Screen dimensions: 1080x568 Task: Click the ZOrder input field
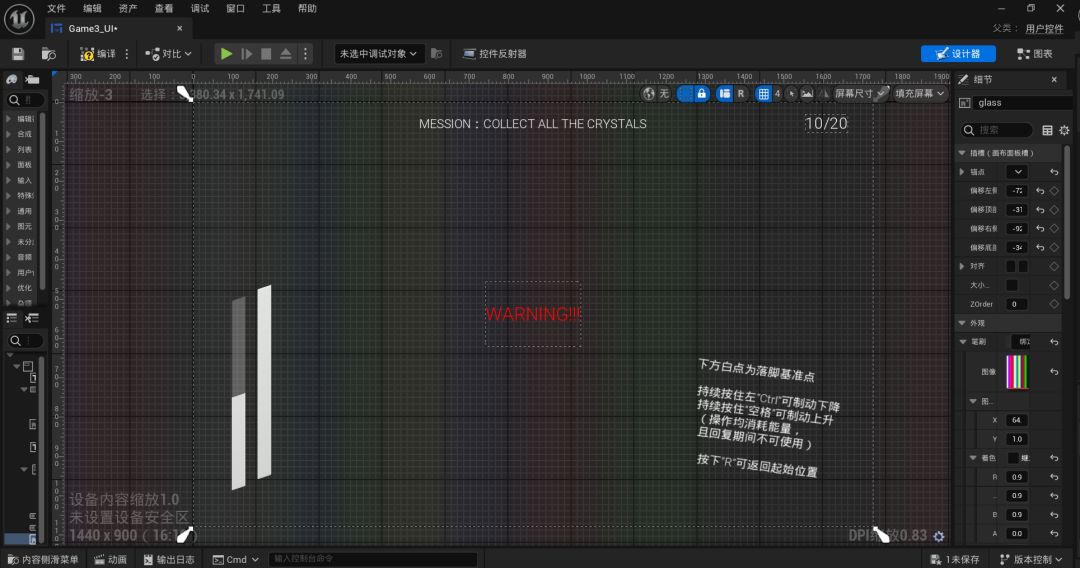pyautogui.click(x=1016, y=304)
